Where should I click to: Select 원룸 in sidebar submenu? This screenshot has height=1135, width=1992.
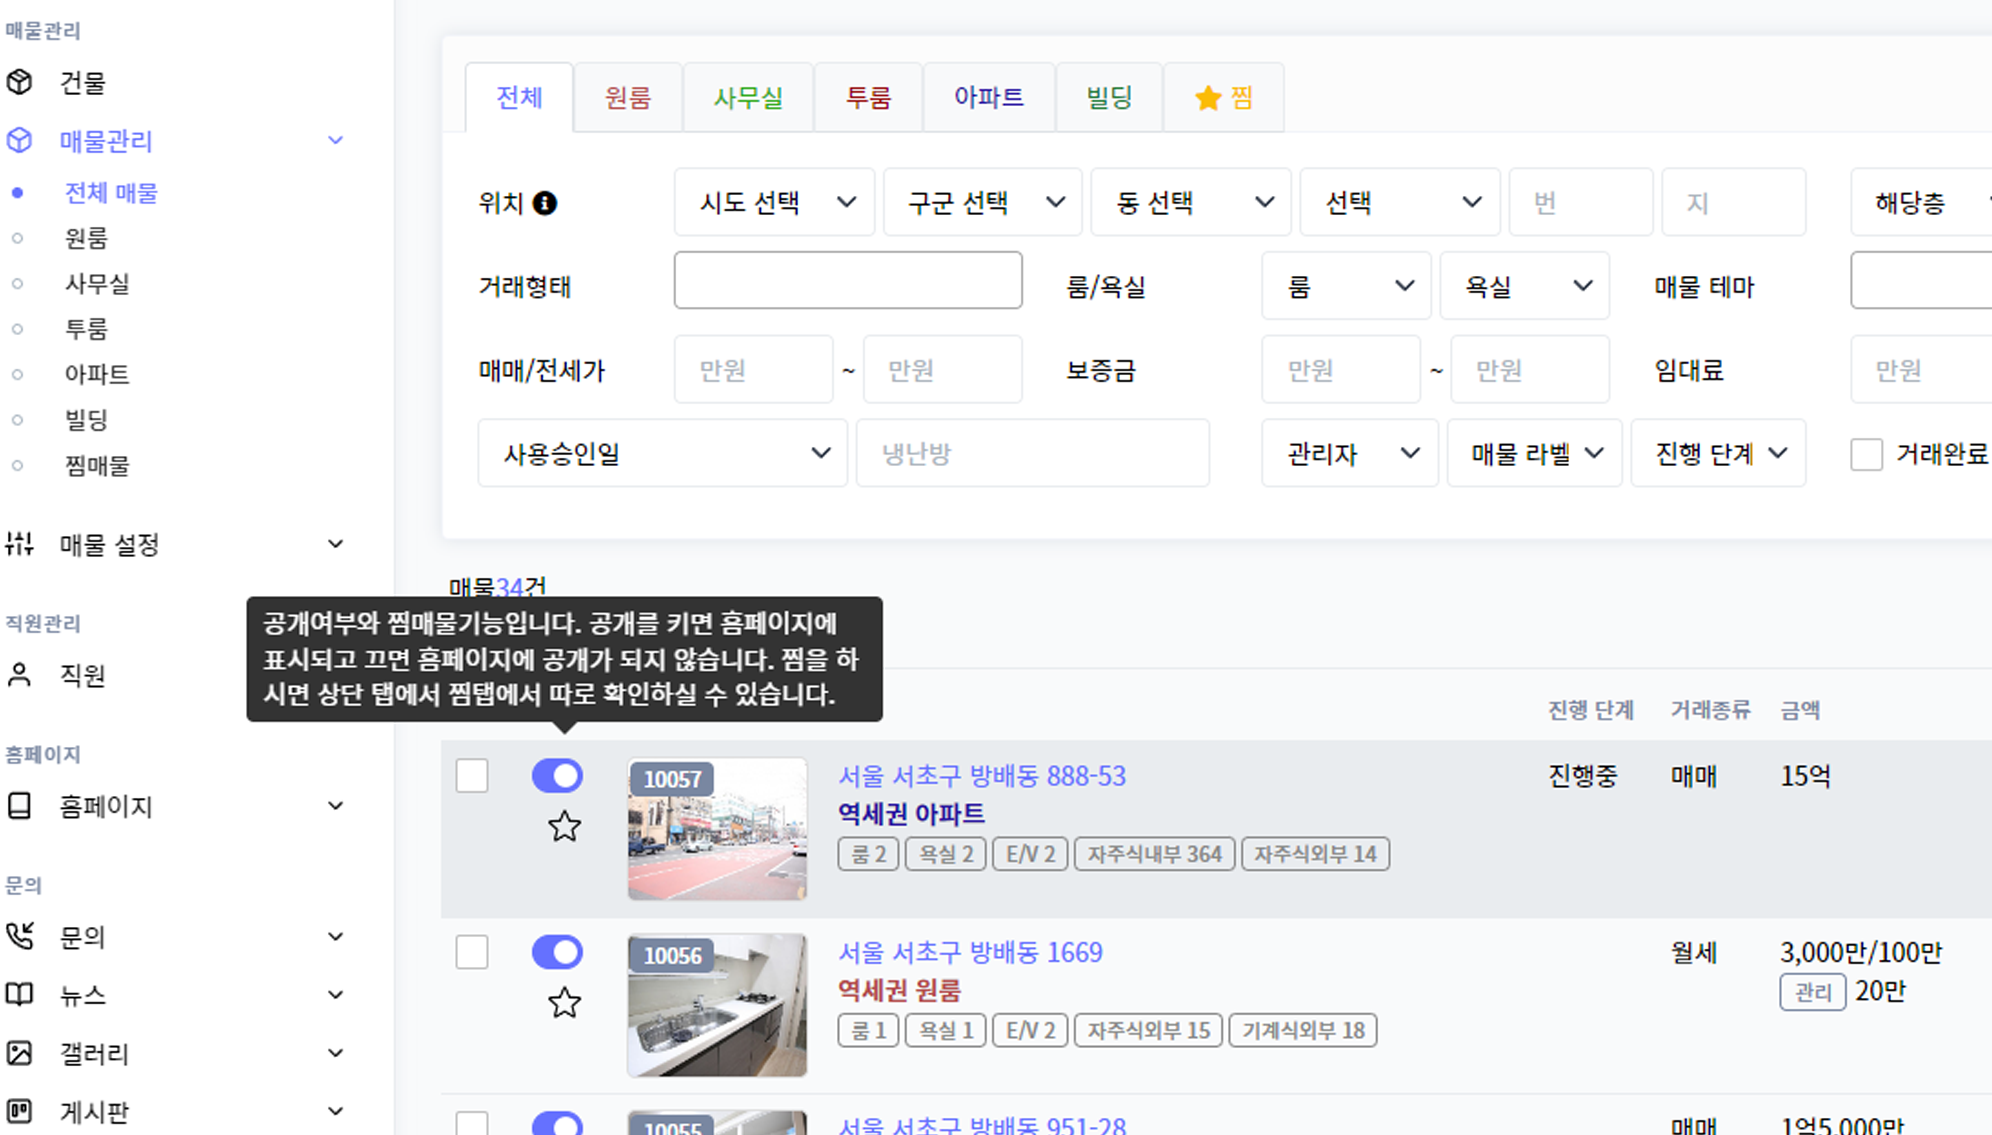pos(86,238)
